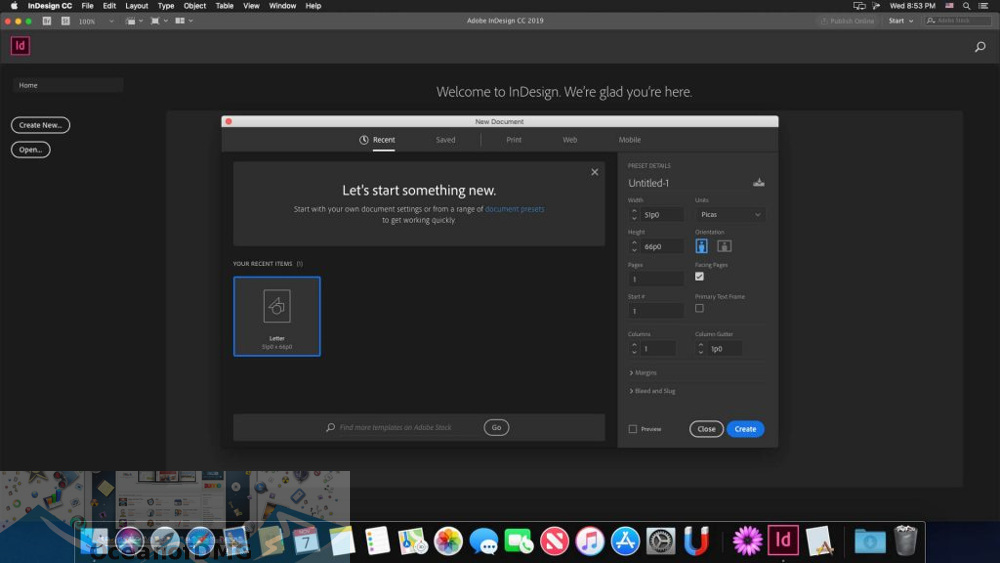Open the Start workspace switcher dropdown
This screenshot has height=563, width=1000.
click(x=901, y=21)
